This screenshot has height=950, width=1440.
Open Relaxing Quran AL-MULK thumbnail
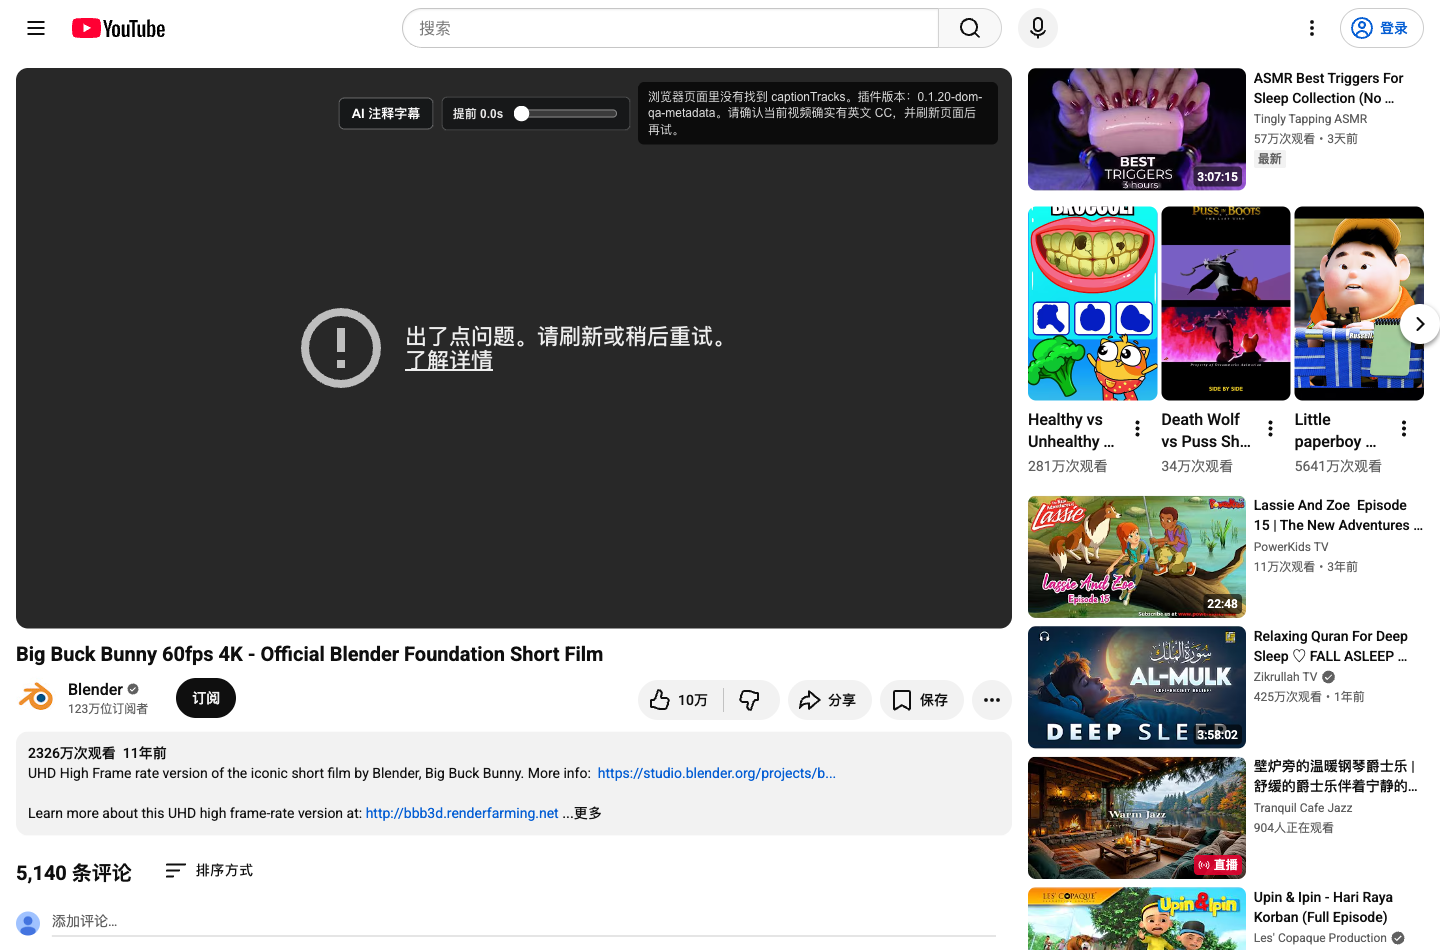[x=1137, y=687]
